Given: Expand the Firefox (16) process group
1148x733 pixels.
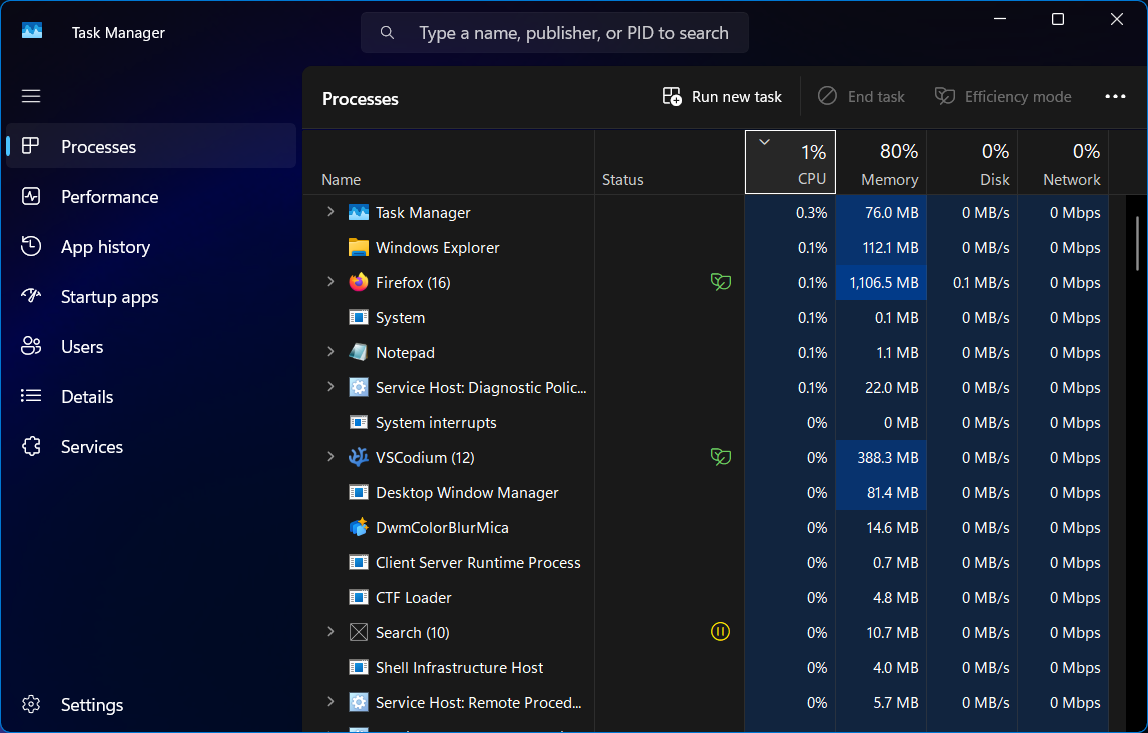Looking at the screenshot, I should pos(330,282).
